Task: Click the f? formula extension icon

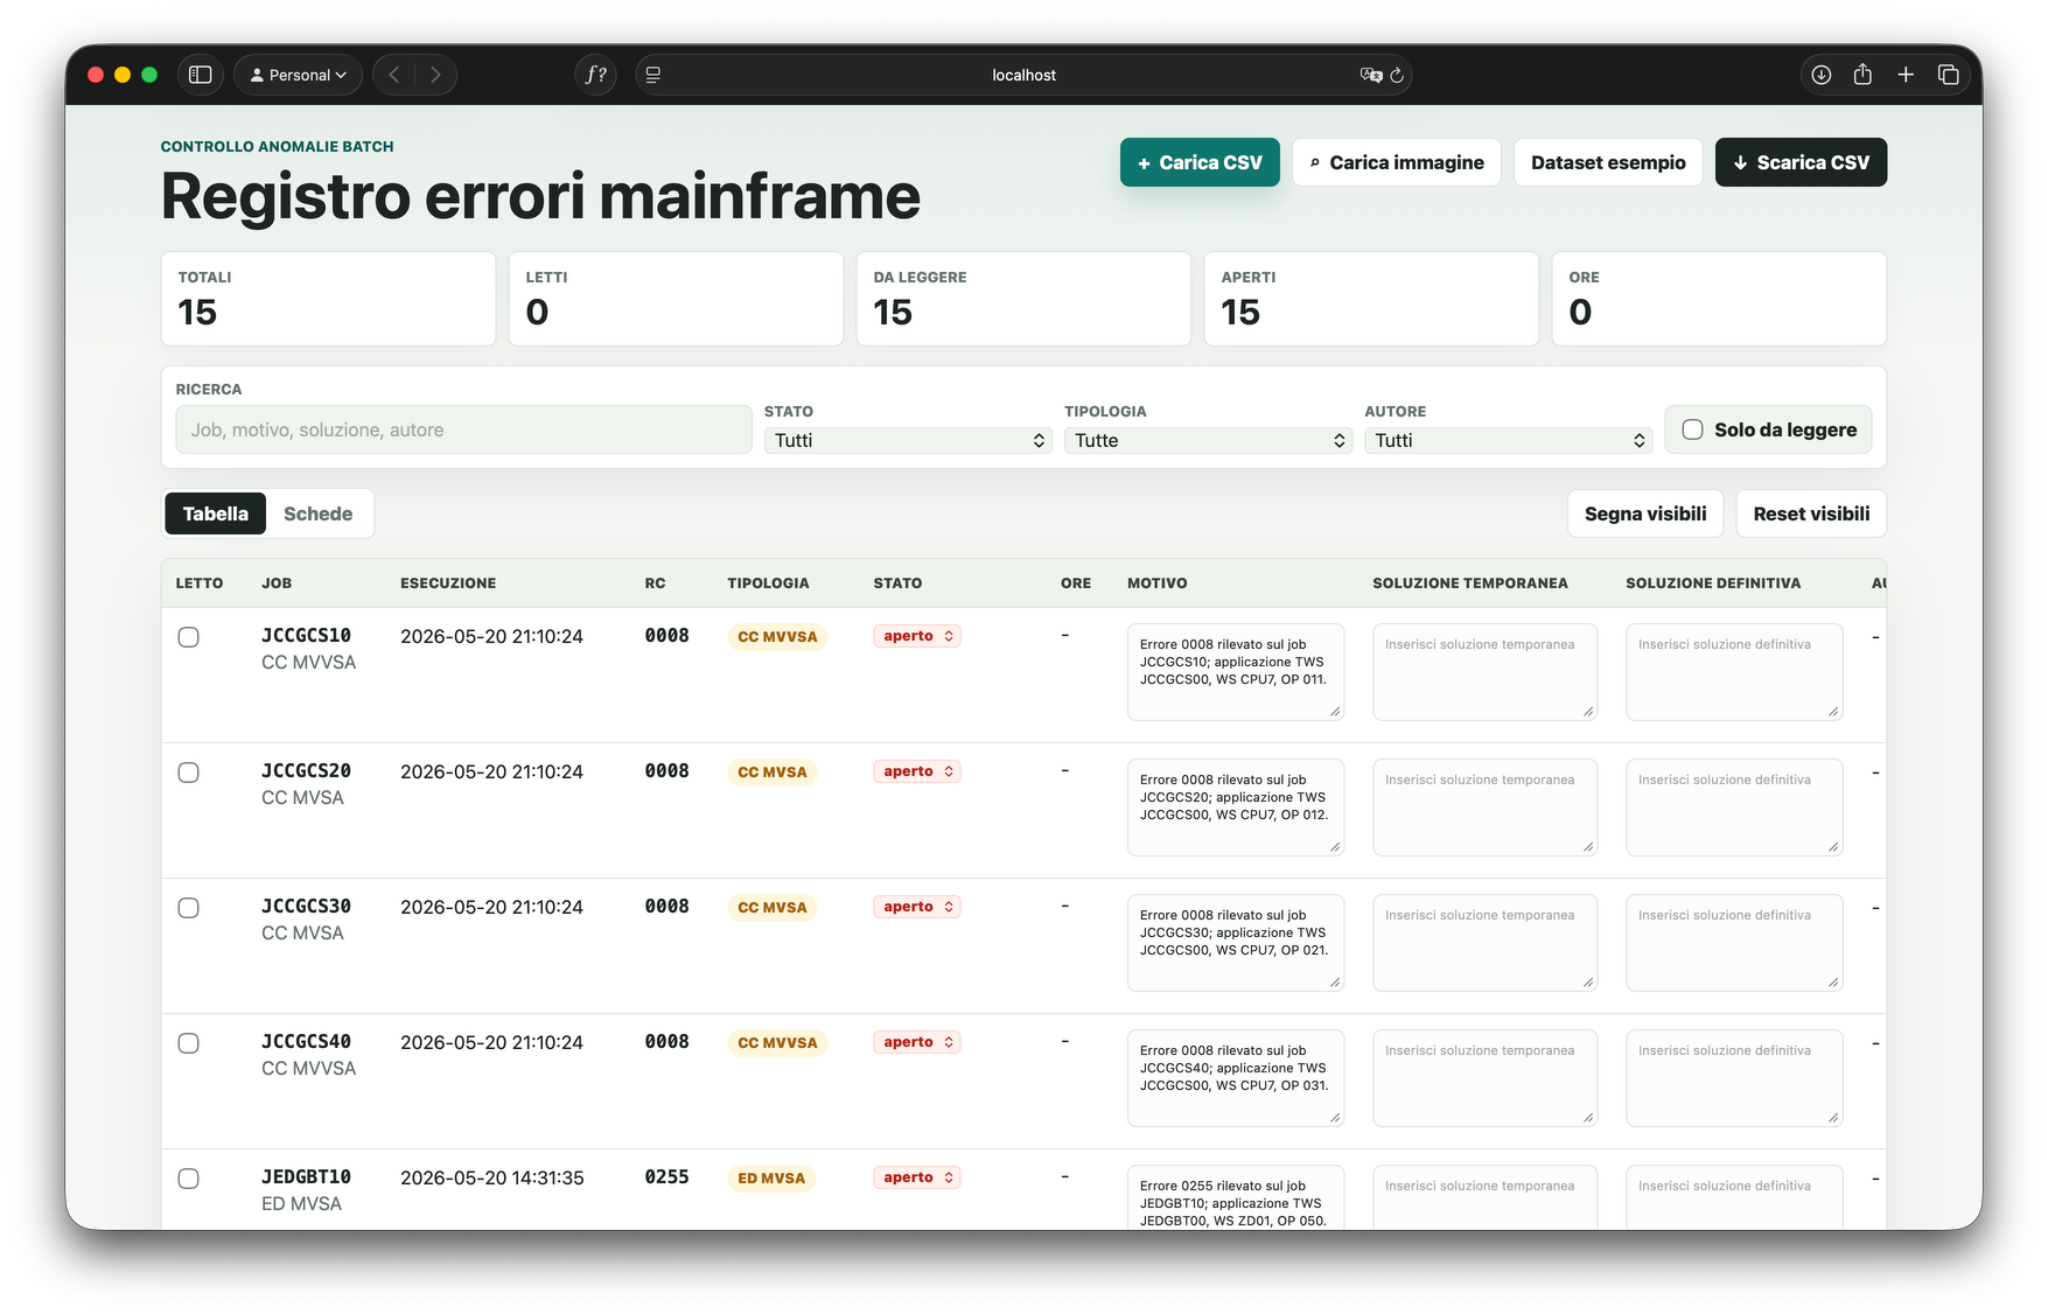Action: (x=596, y=75)
